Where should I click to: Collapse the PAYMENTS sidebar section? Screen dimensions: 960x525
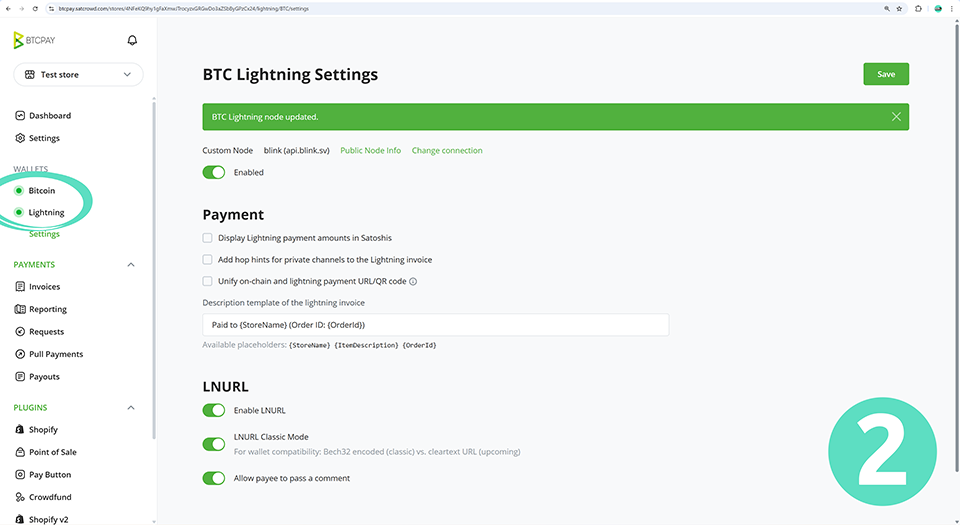(x=131, y=265)
